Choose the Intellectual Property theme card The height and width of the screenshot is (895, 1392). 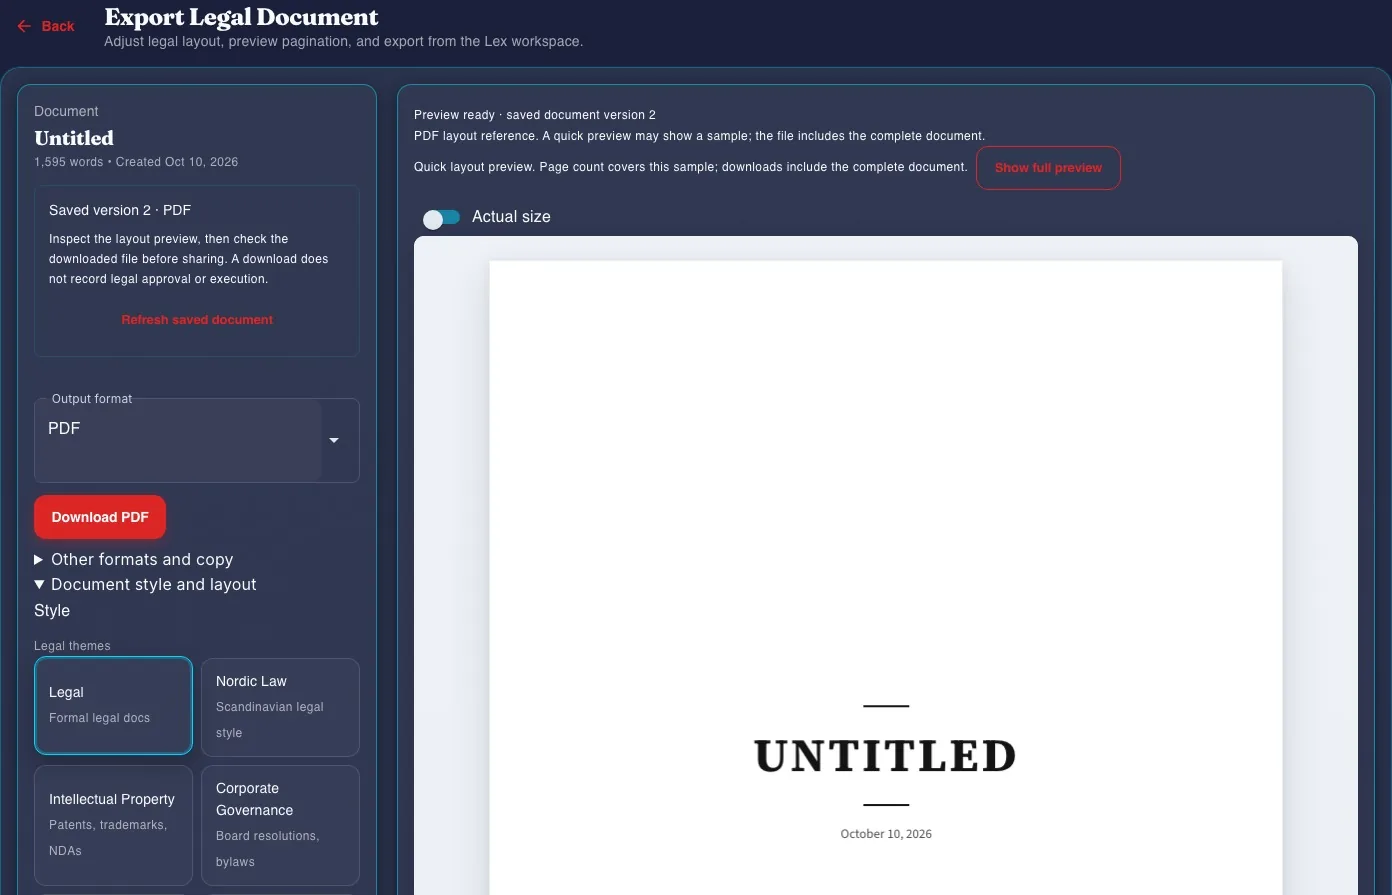click(x=113, y=825)
